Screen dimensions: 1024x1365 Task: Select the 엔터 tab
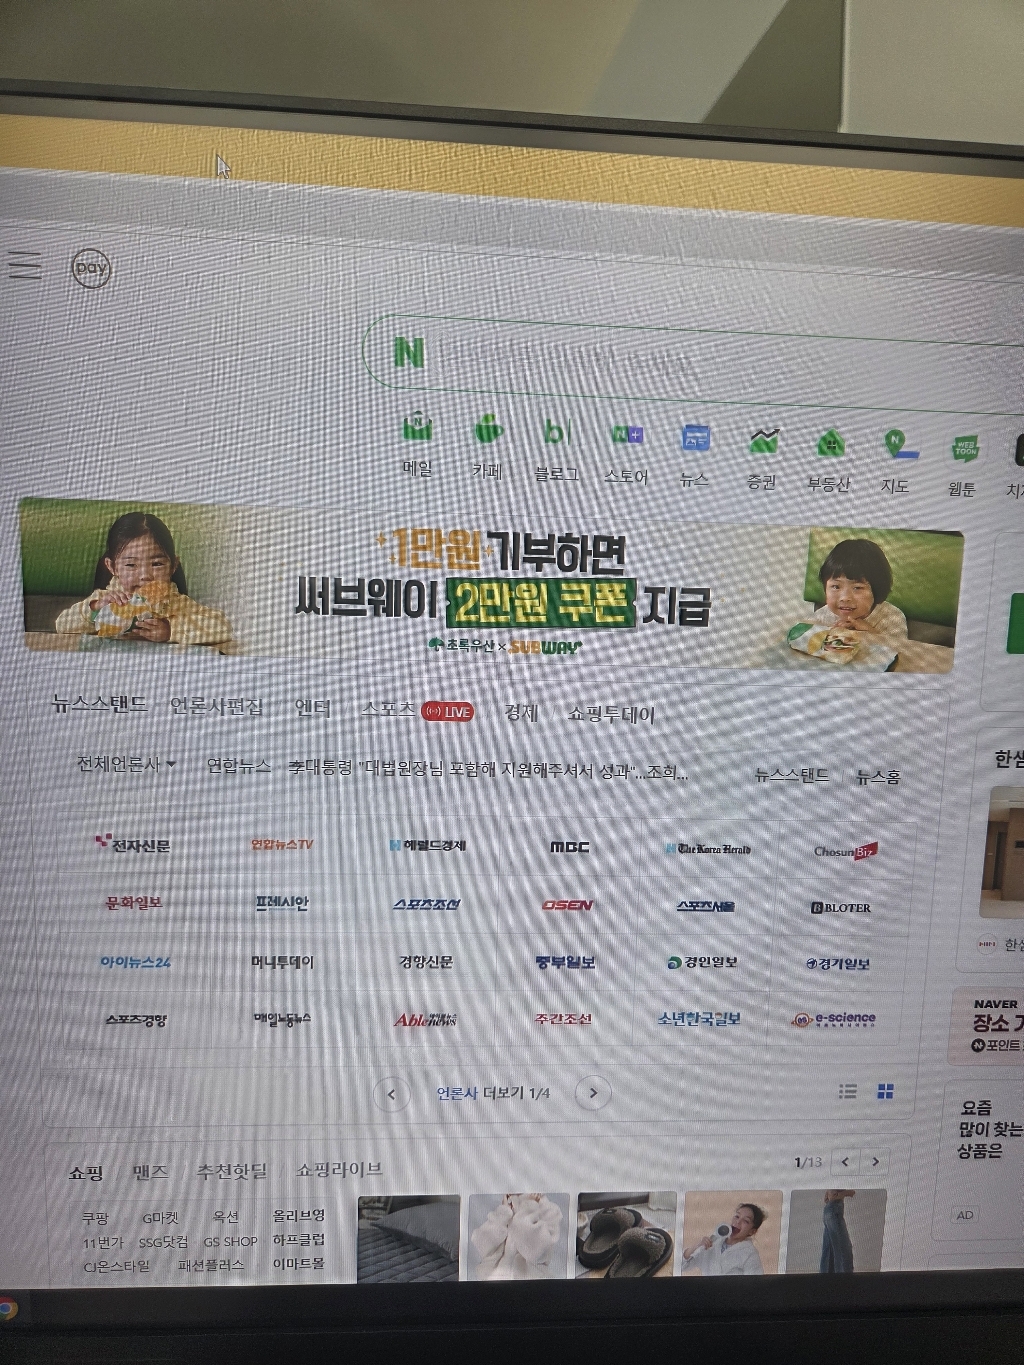point(313,707)
